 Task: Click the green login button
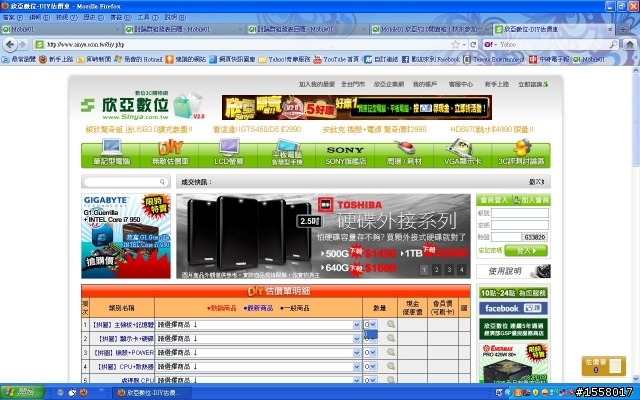(x=526, y=250)
